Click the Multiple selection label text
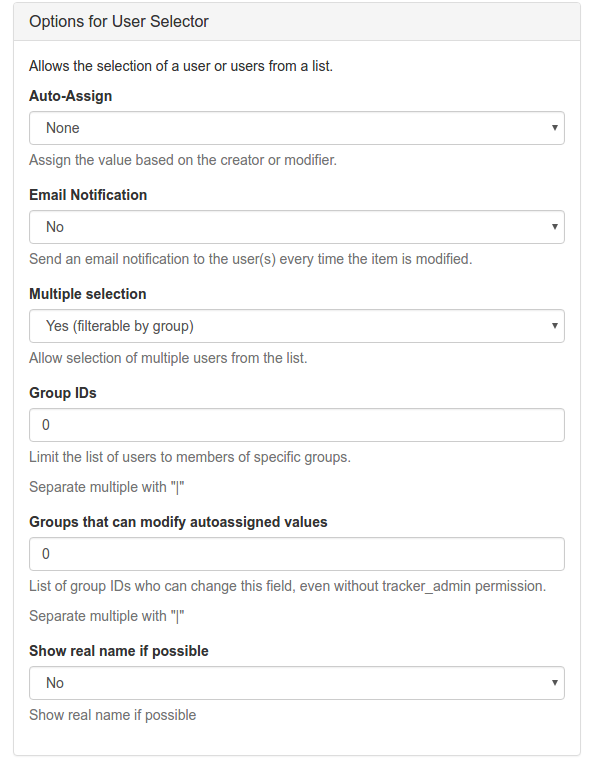595x759 pixels. pos(88,294)
